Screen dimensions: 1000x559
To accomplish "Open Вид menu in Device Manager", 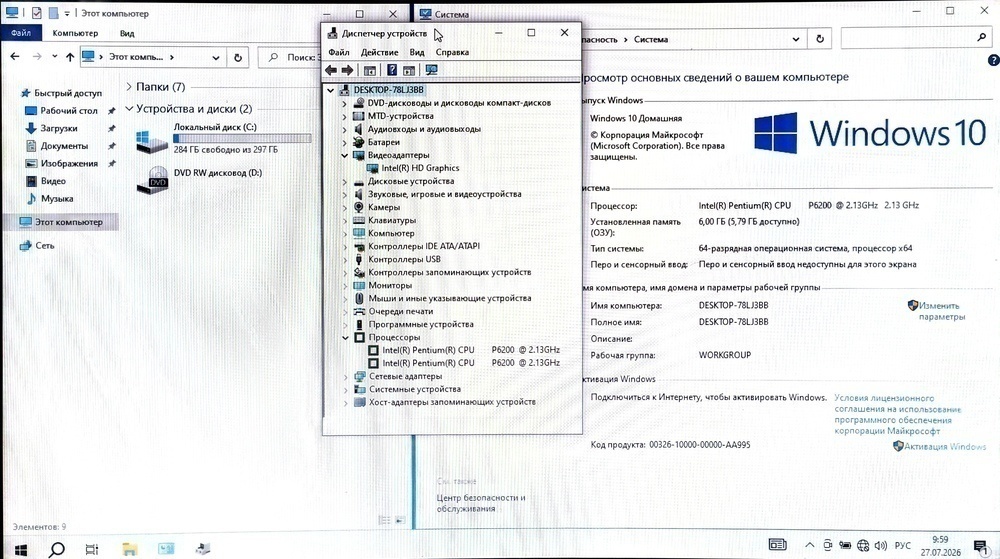I will [417, 52].
